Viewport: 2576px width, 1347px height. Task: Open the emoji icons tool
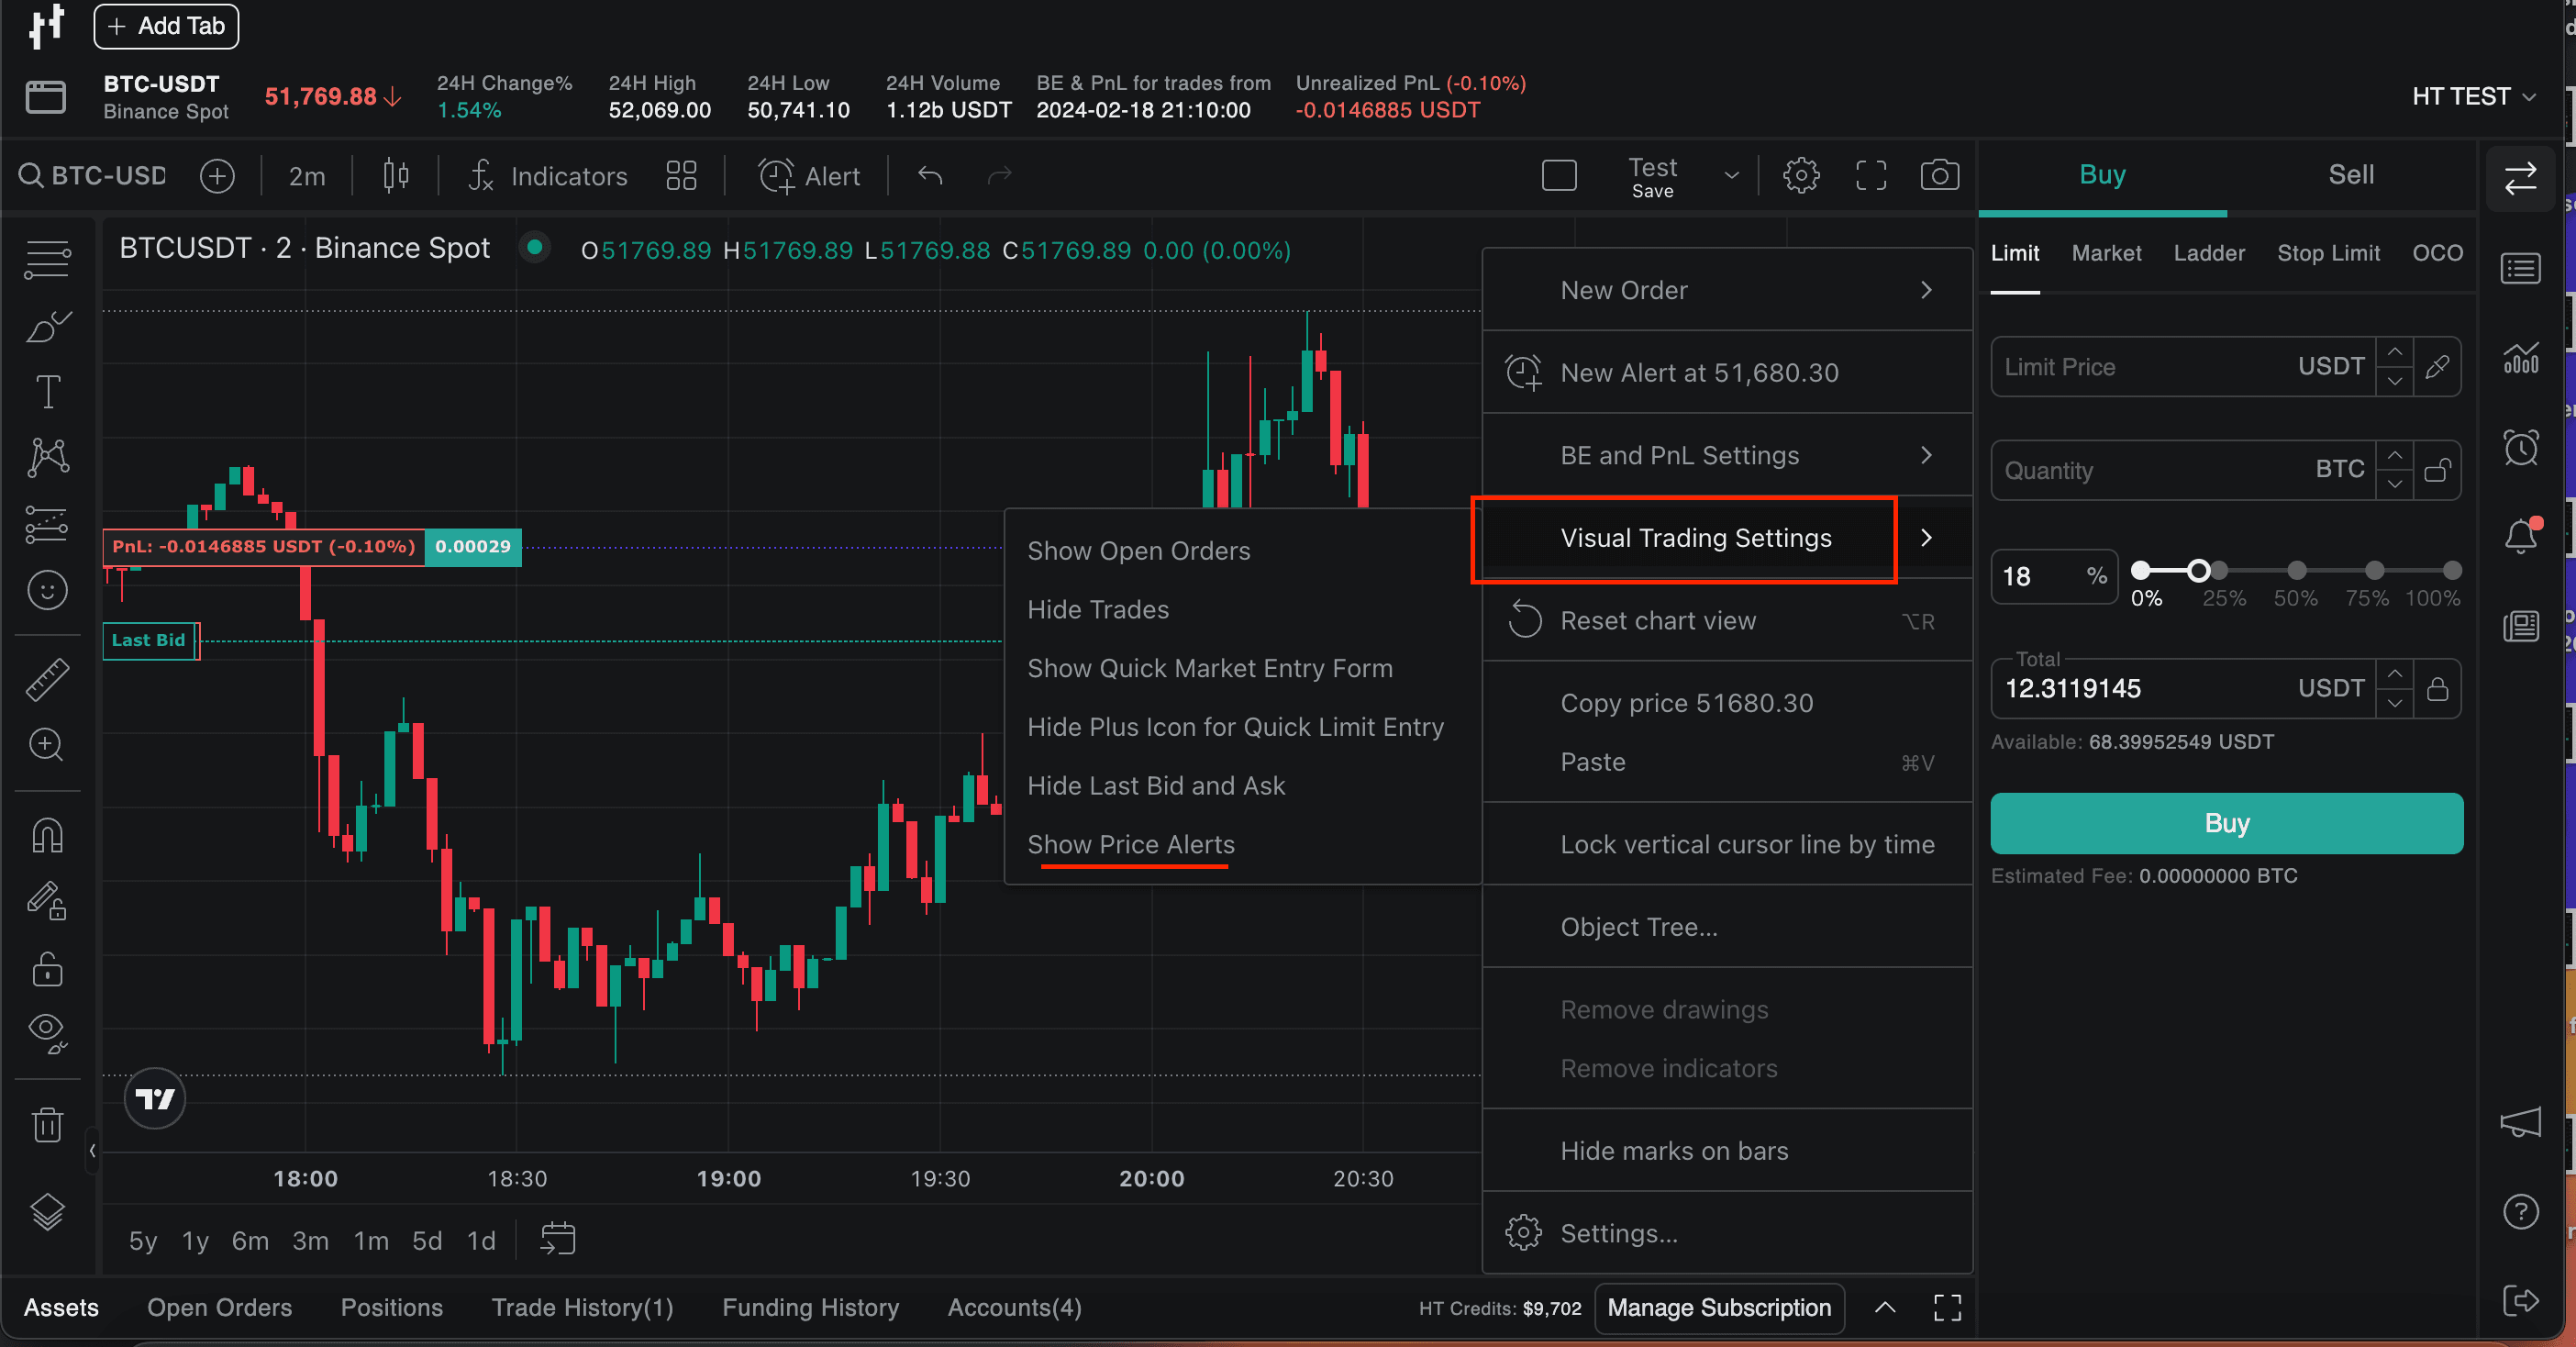(x=47, y=590)
